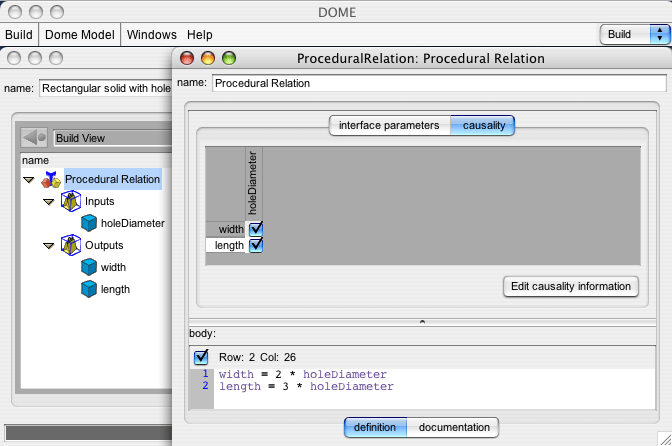Open the Help menu
The image size is (672, 446).
200,35
